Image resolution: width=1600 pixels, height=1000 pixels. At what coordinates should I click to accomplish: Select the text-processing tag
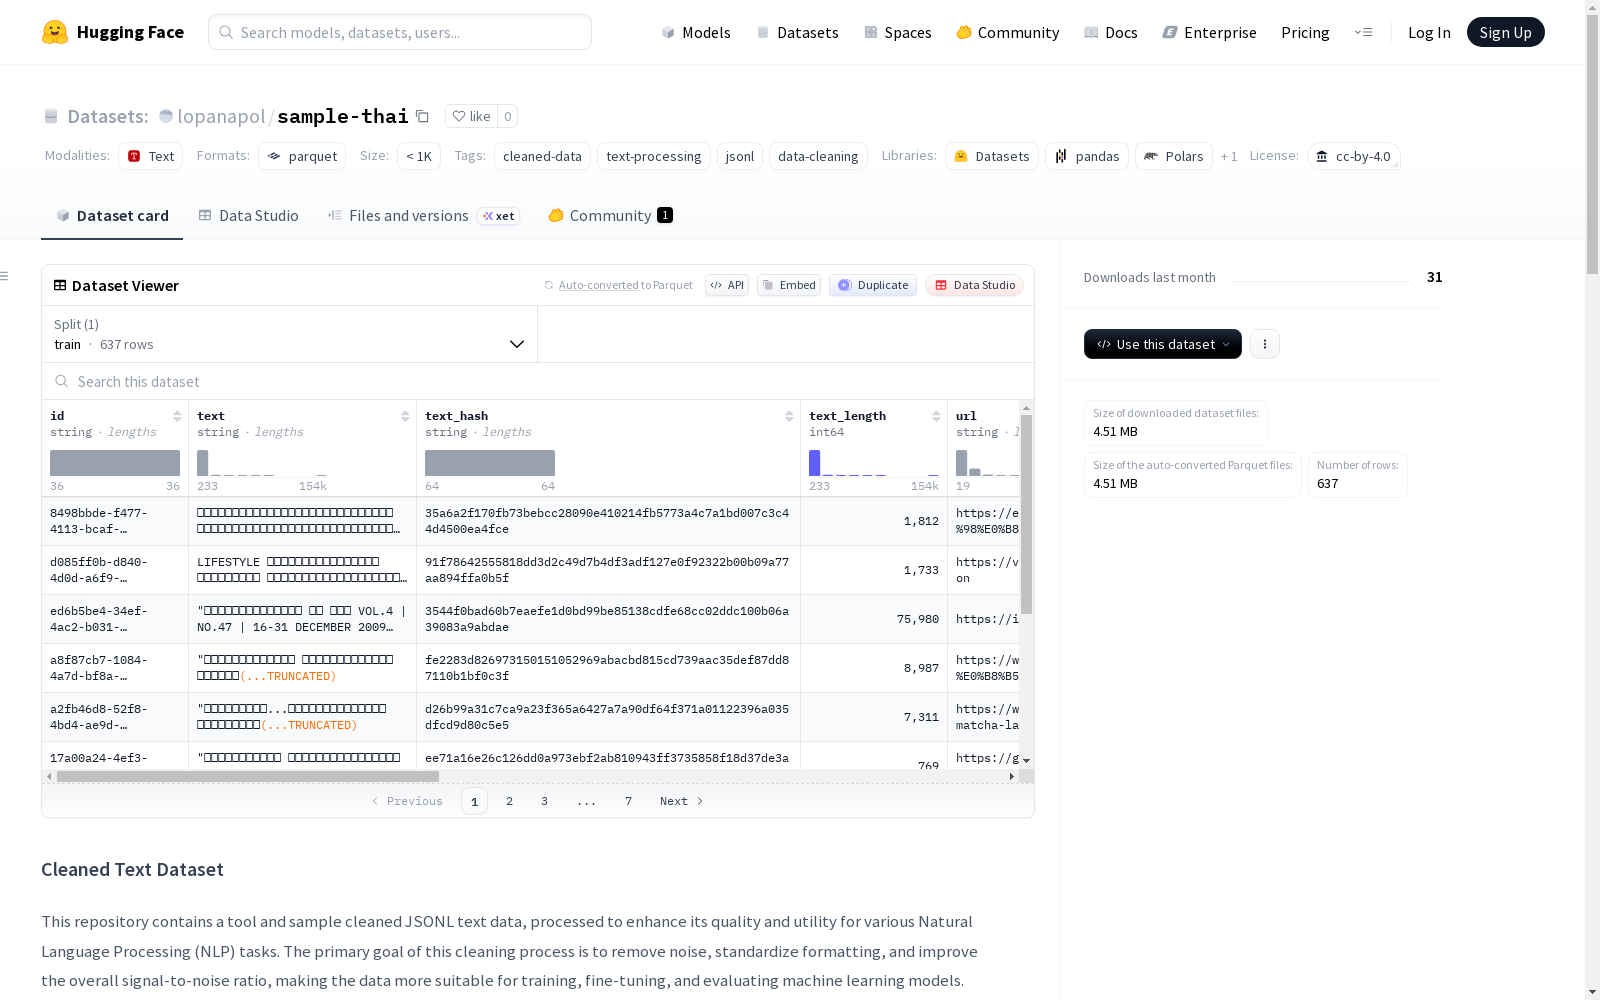point(654,156)
